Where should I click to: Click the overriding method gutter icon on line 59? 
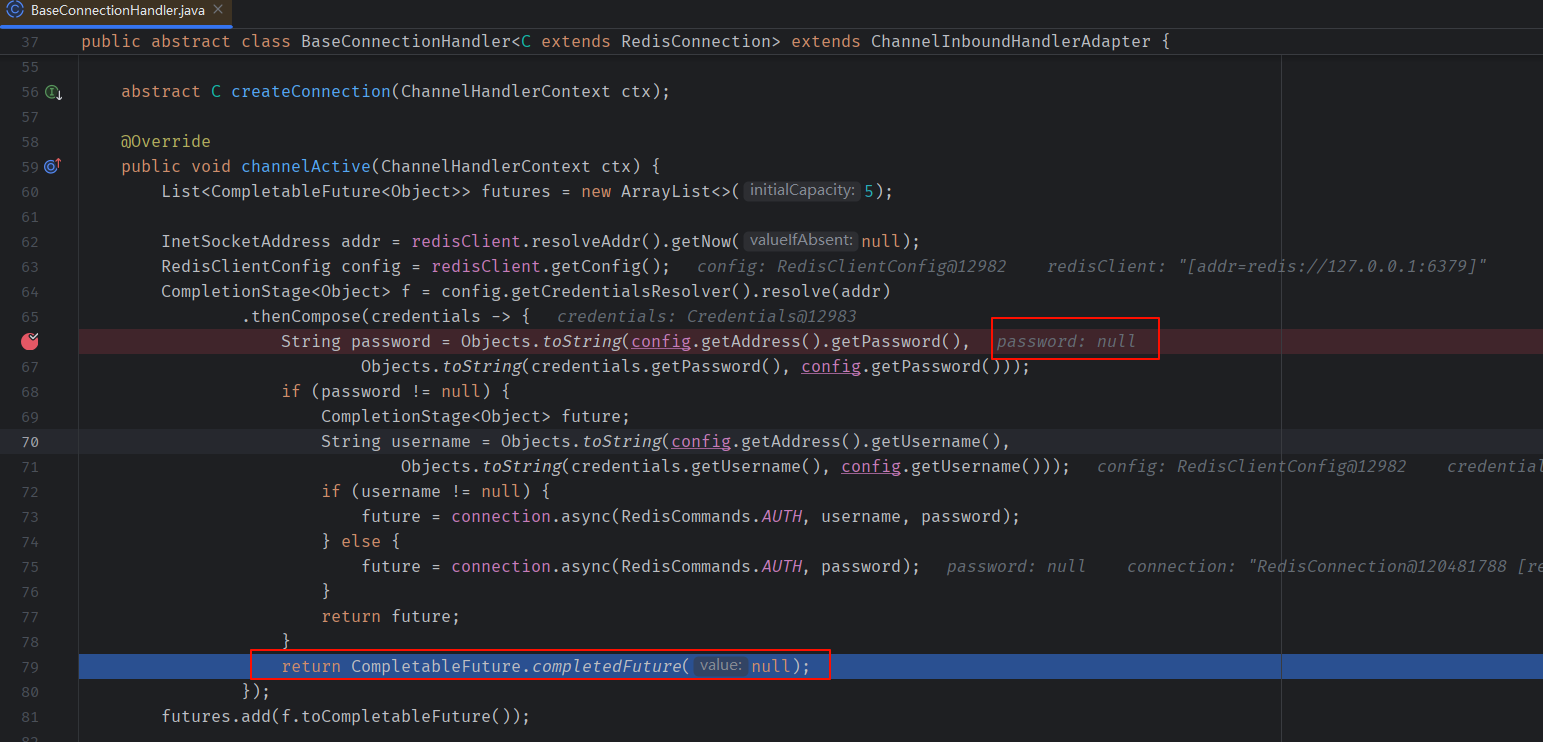tap(52, 166)
